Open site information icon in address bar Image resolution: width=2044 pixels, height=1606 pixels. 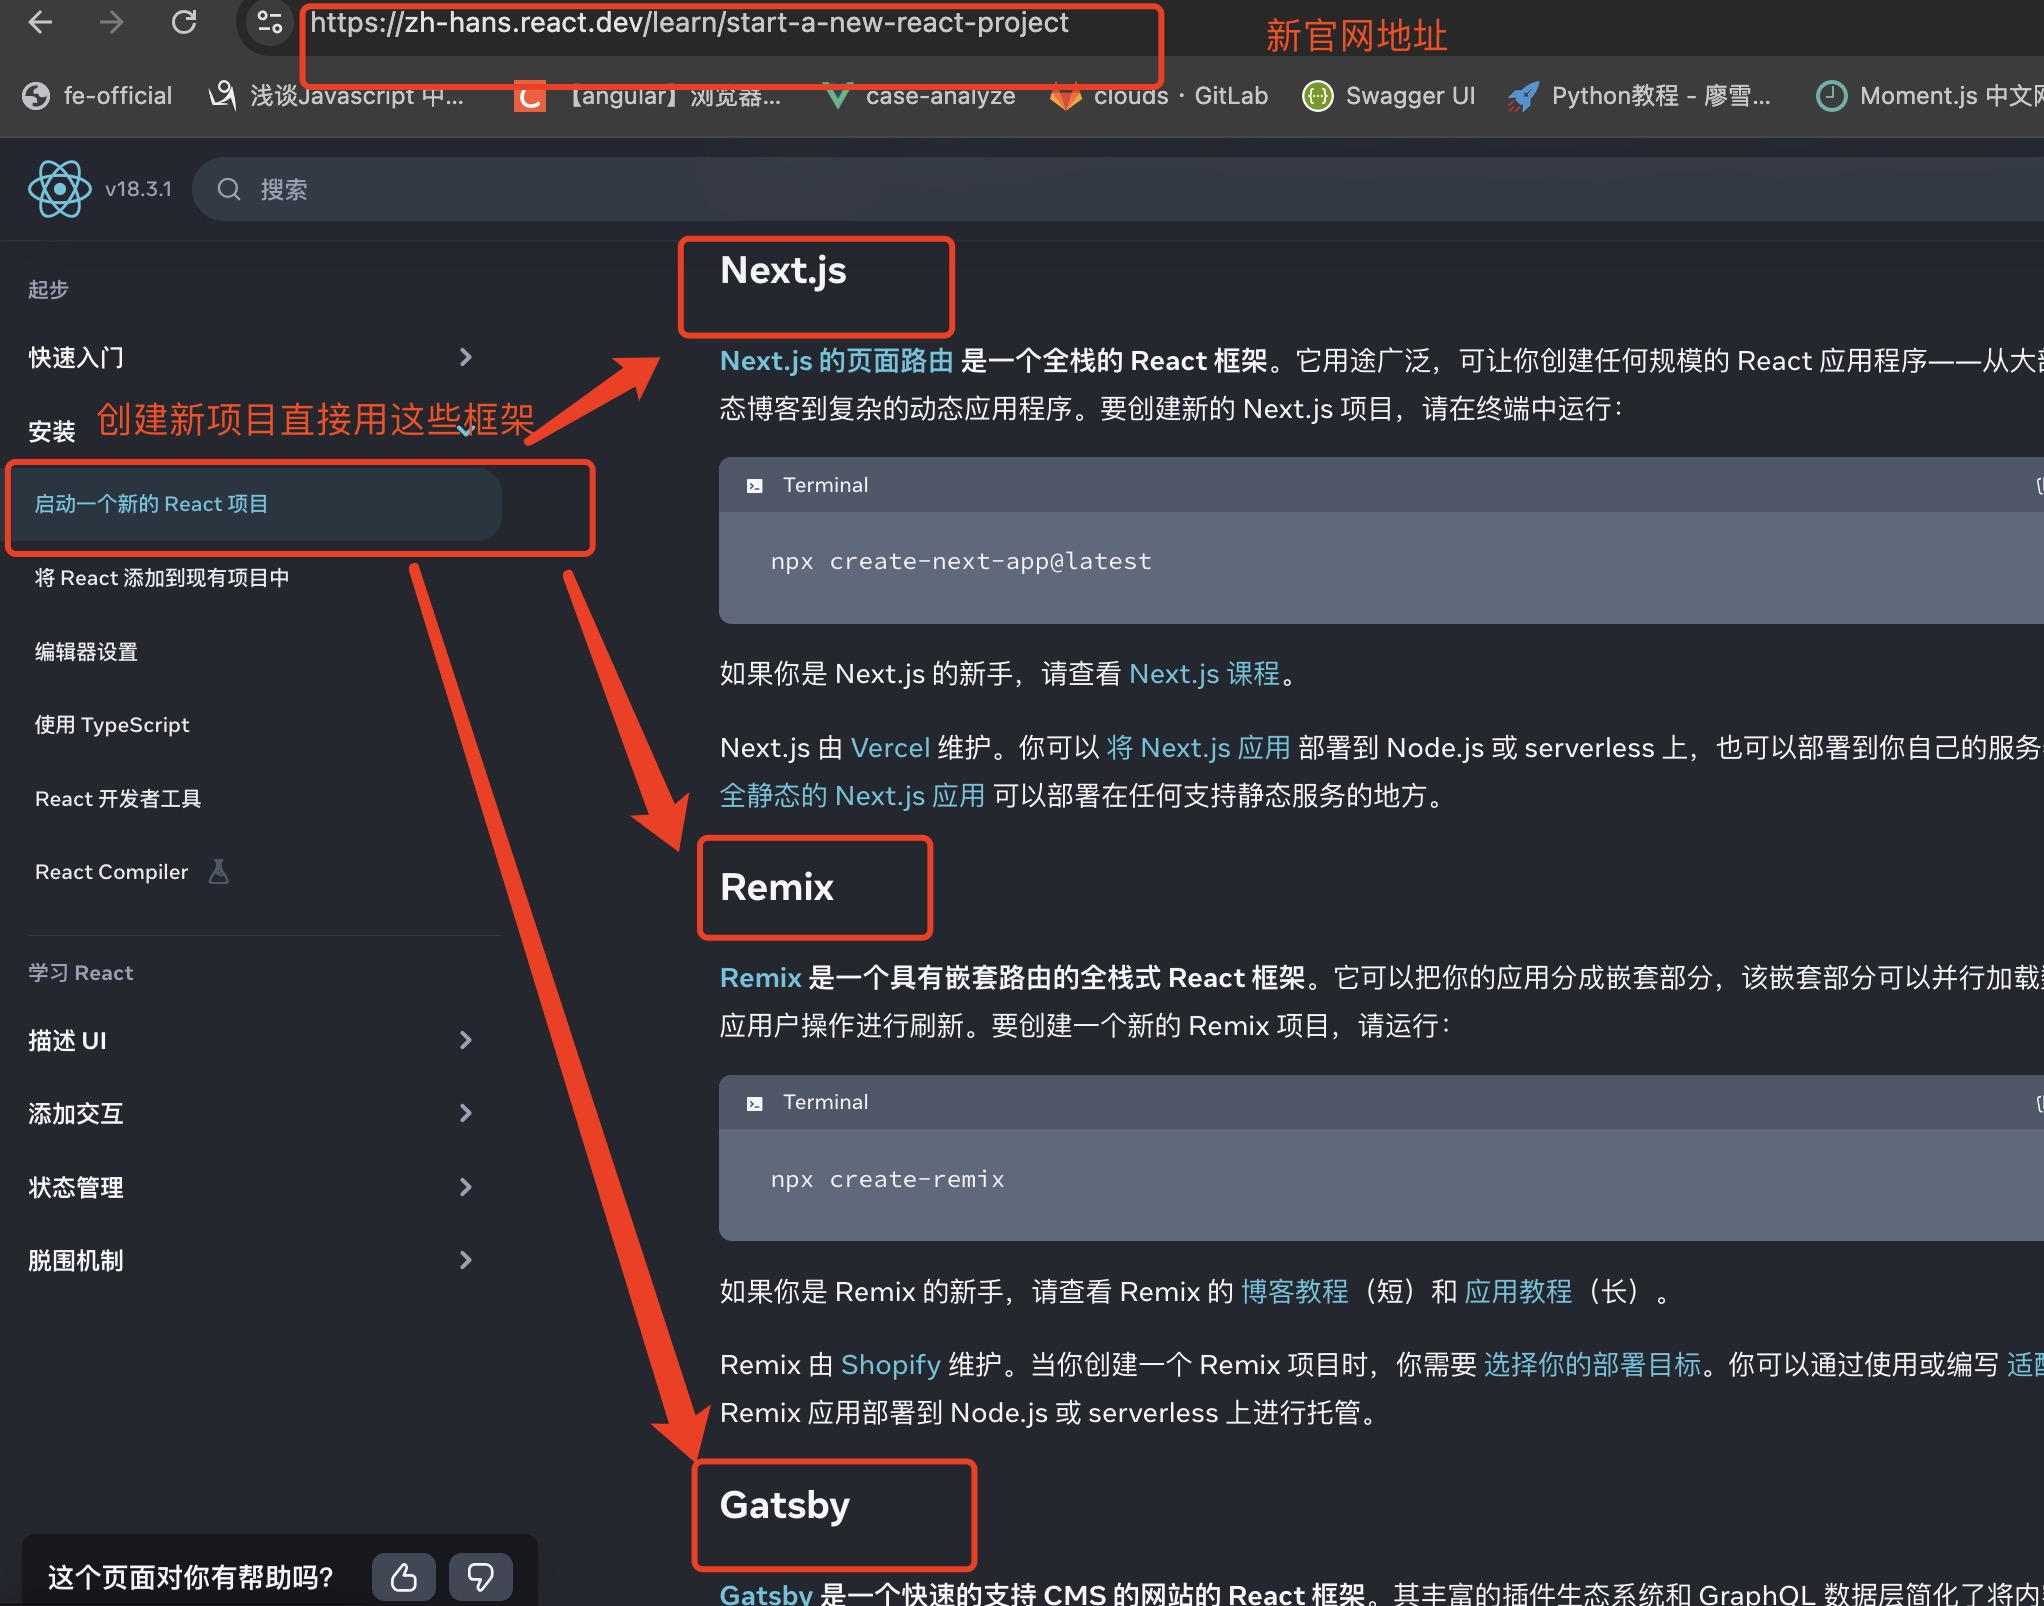[x=269, y=22]
